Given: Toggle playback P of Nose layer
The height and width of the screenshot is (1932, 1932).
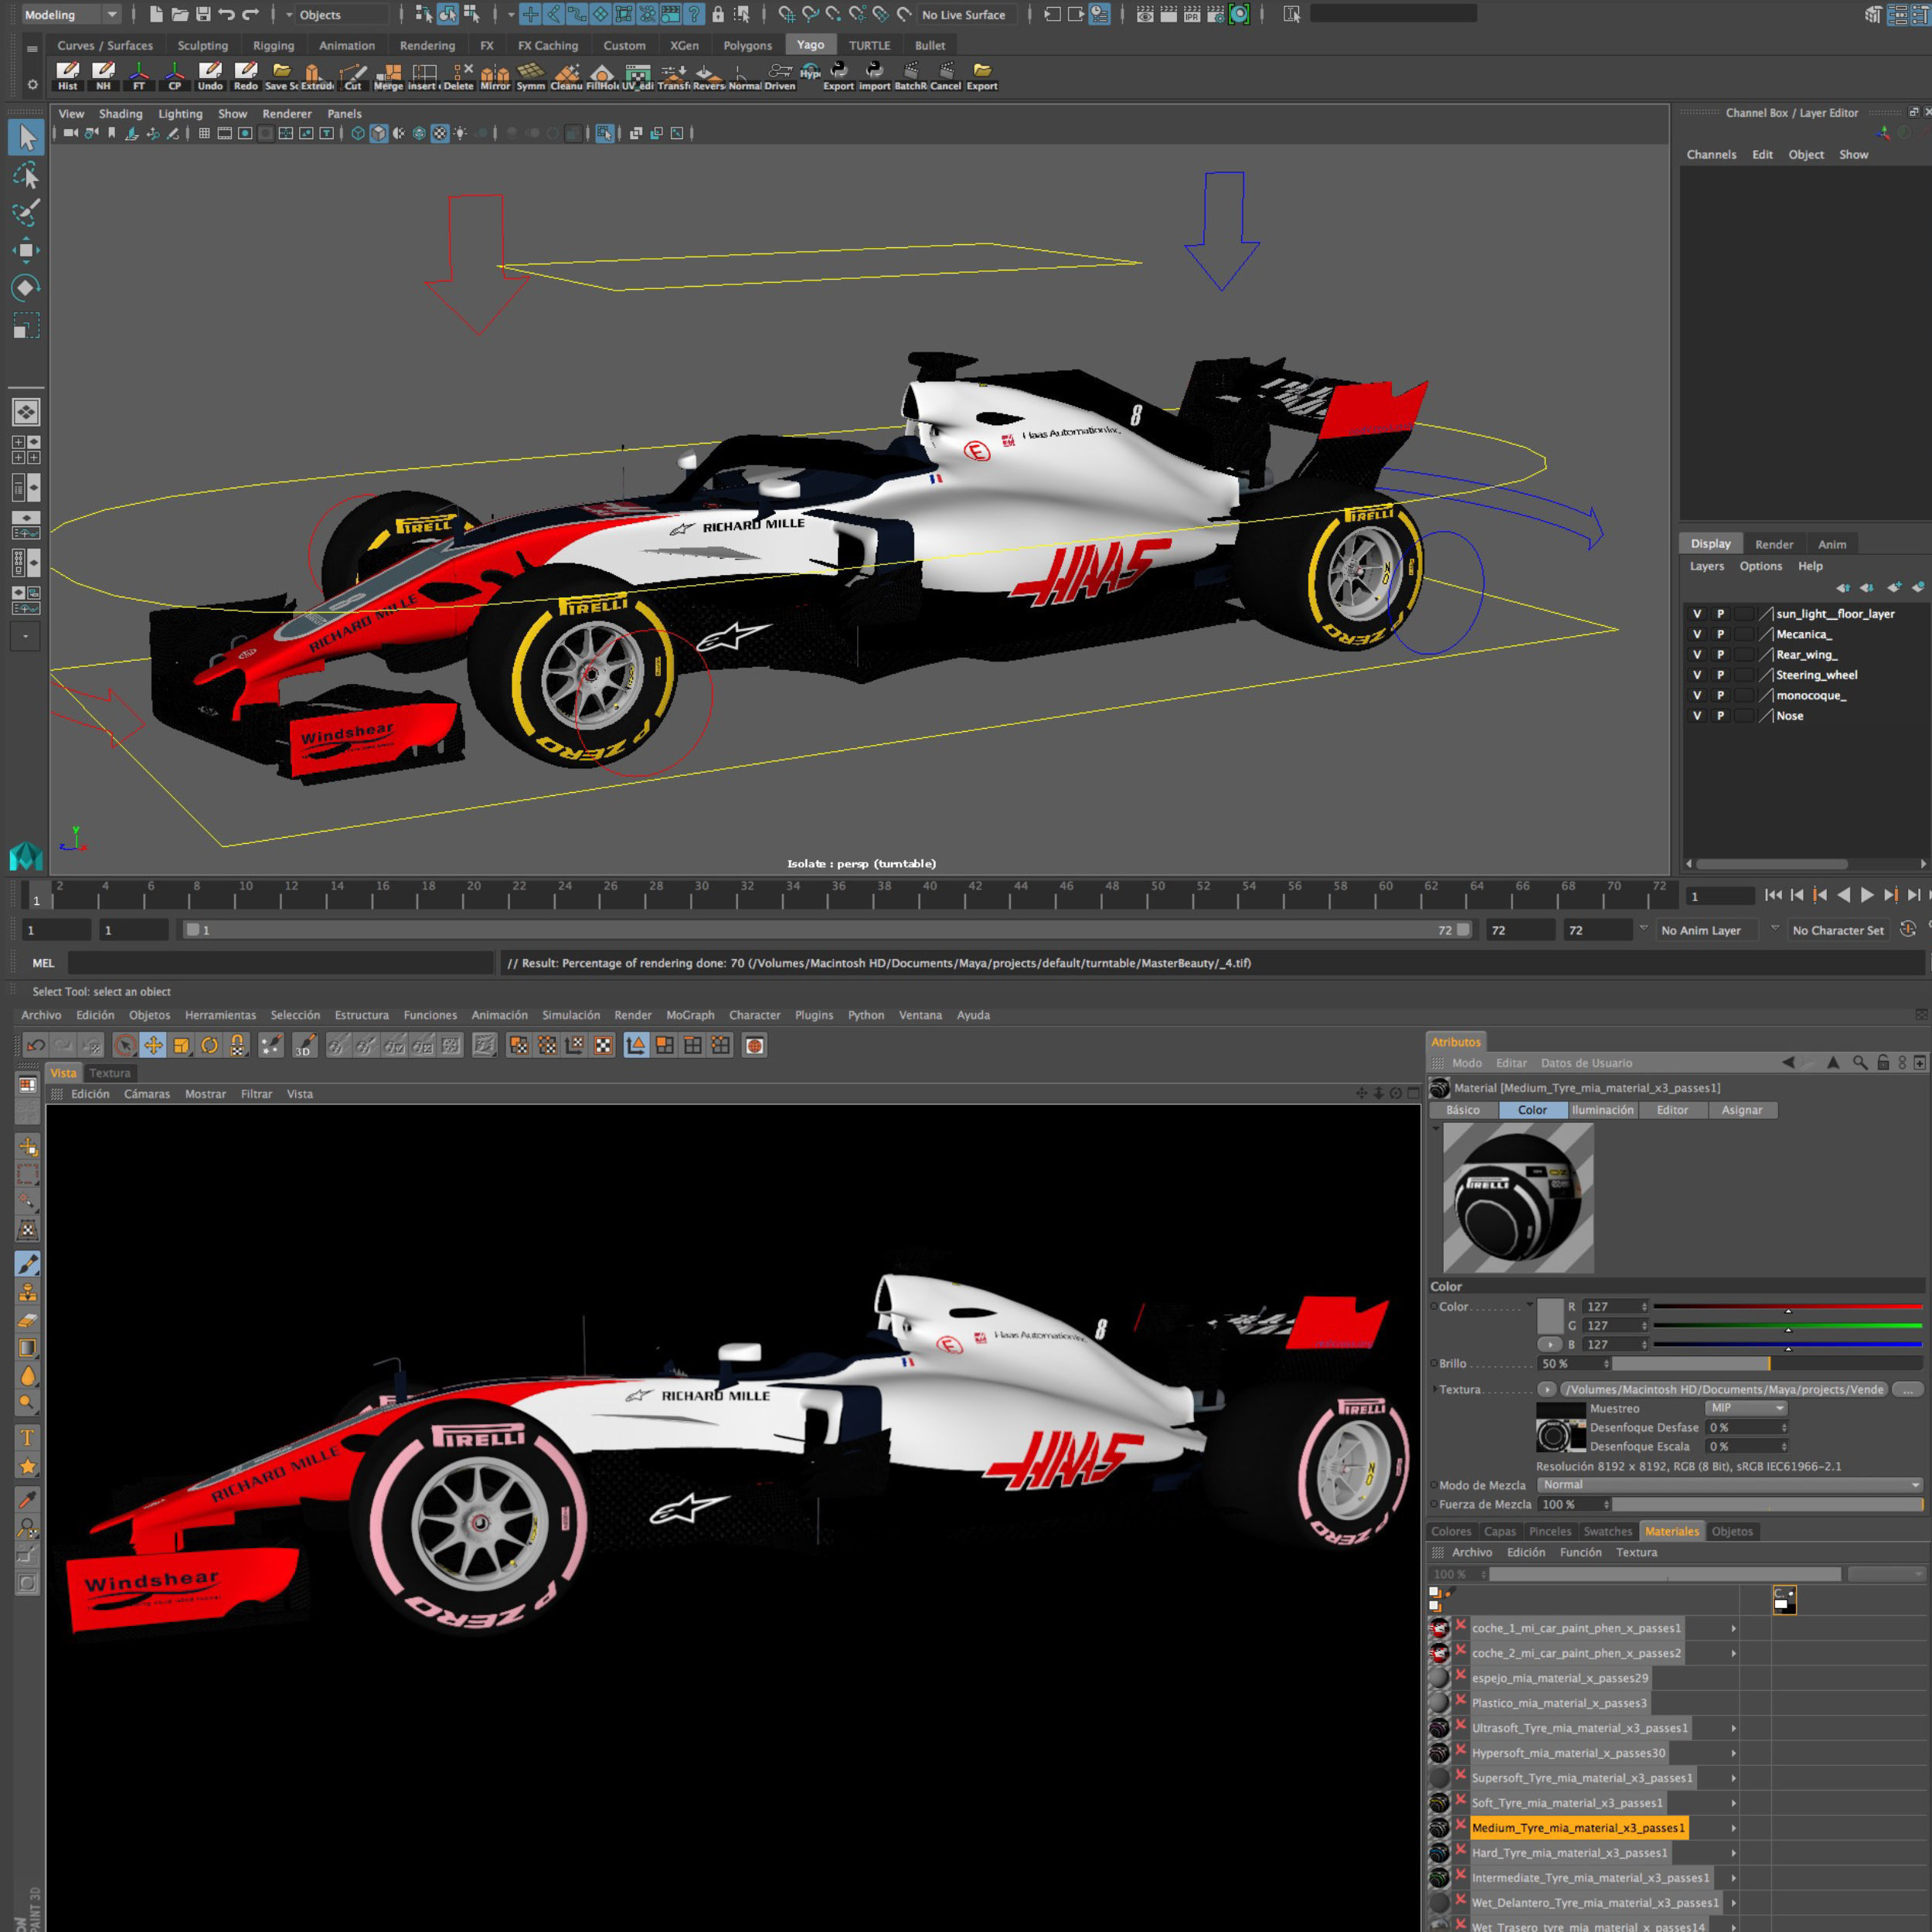Looking at the screenshot, I should (x=1721, y=716).
